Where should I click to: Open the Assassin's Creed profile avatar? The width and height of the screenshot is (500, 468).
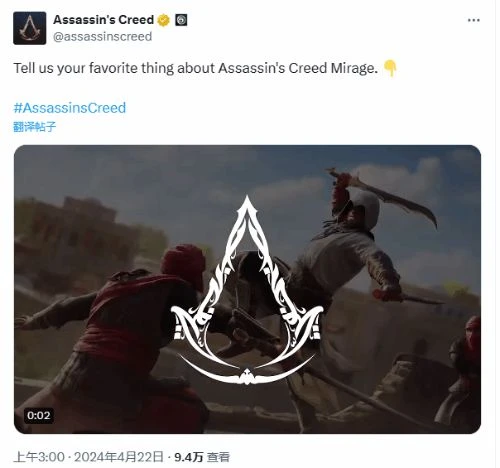click(x=30, y=28)
